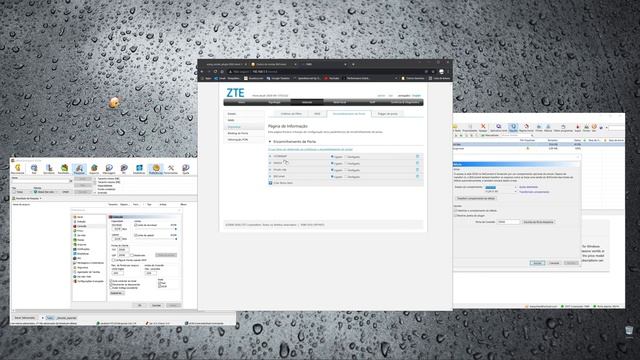This screenshot has width=640, height=360.
Task: Expand the first port forwarding rule row
Action: (x=270, y=156)
